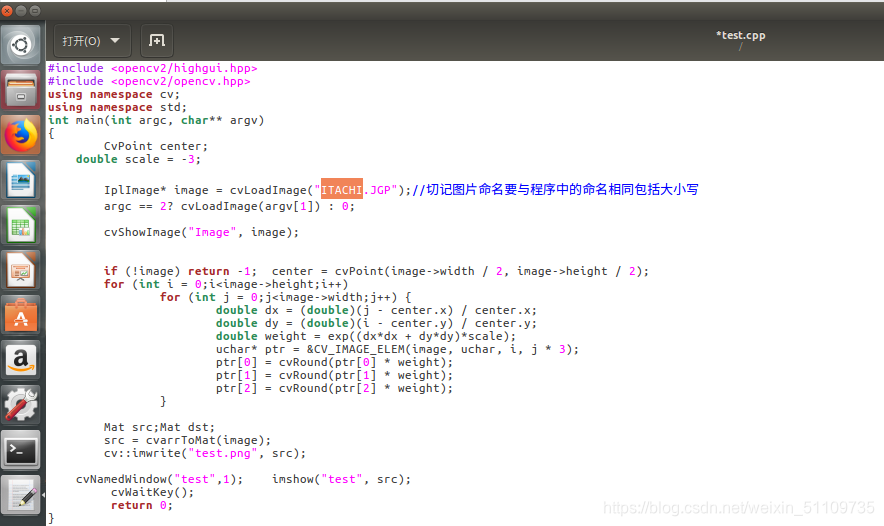Click the 'Mat src;Mat dst;' line
This screenshot has height=526, width=884.
159,427
